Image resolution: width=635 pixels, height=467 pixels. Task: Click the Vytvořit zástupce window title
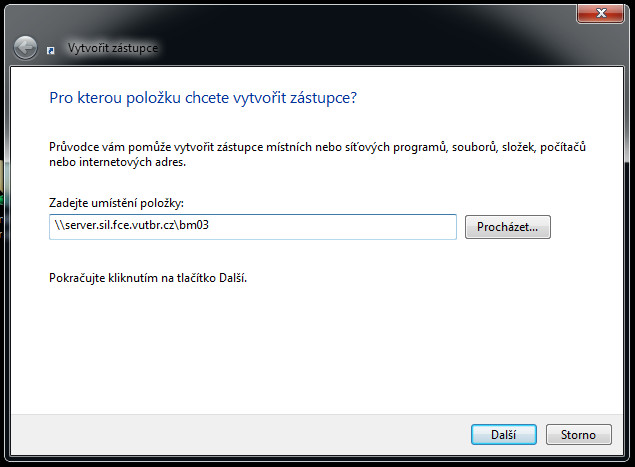[x=113, y=48]
